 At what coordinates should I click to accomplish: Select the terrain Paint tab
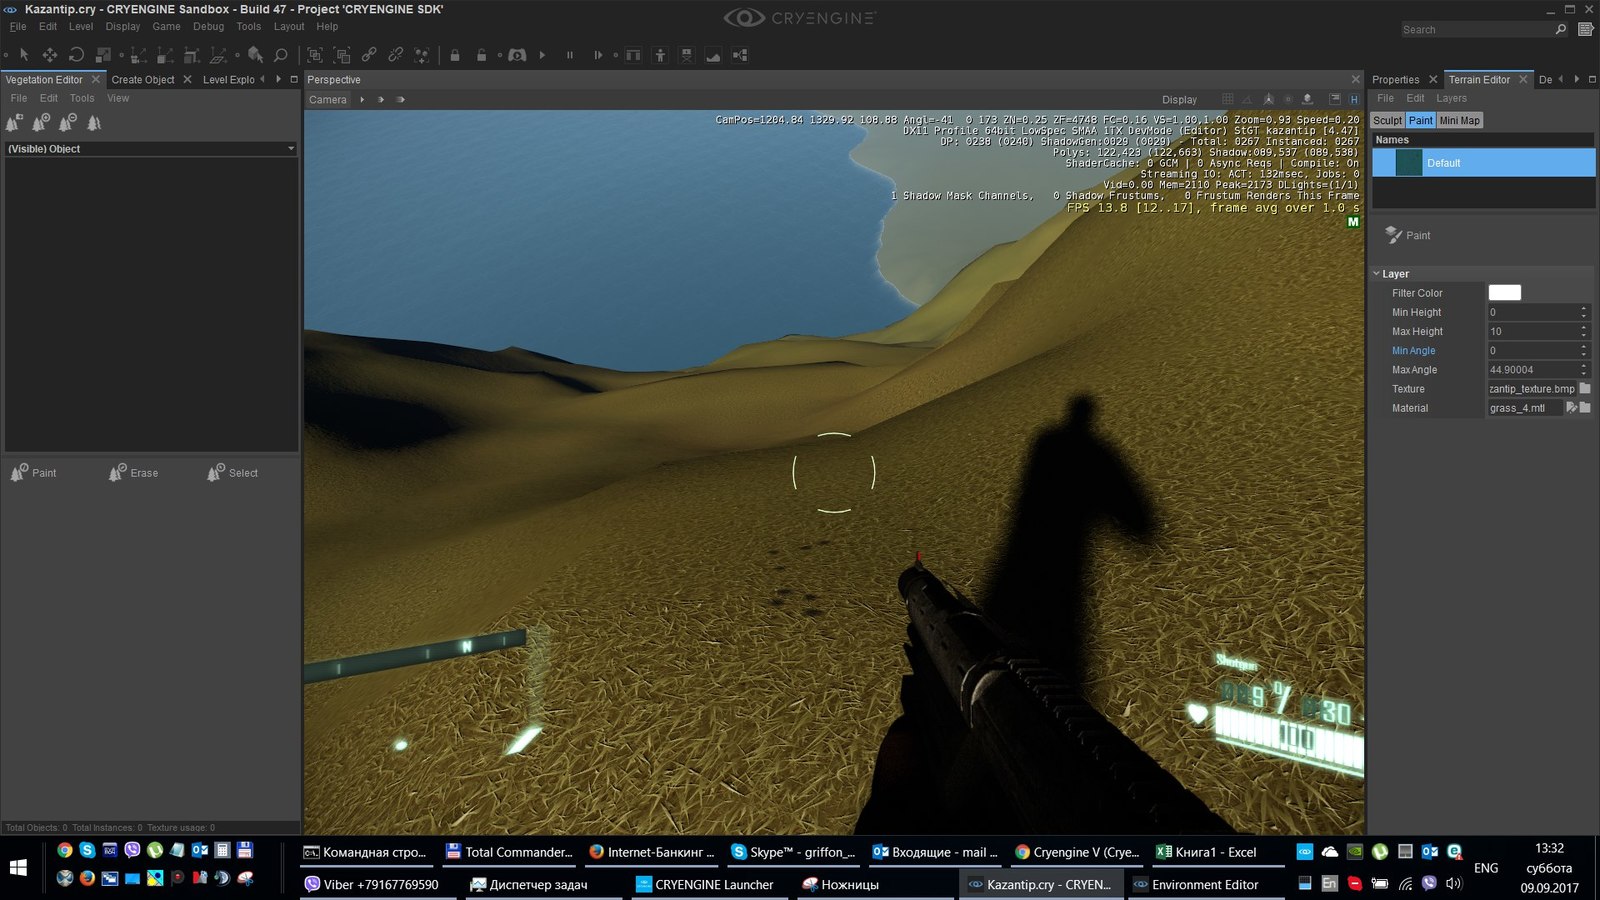[1421, 120]
